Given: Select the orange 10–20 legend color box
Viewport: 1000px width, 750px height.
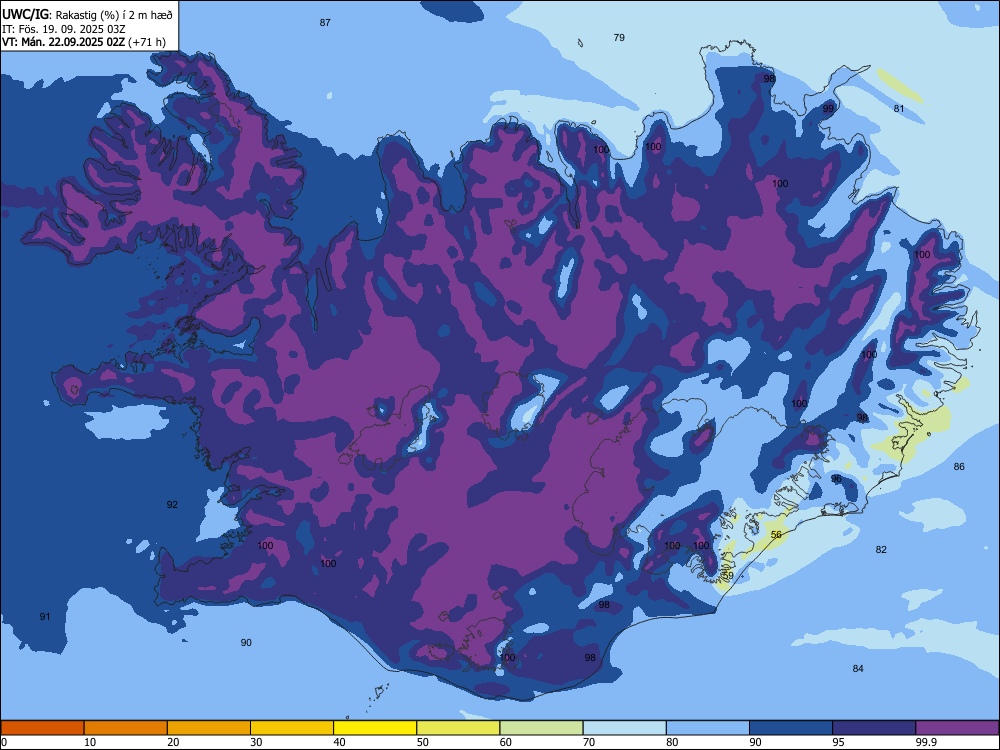Looking at the screenshot, I should 126,728.
